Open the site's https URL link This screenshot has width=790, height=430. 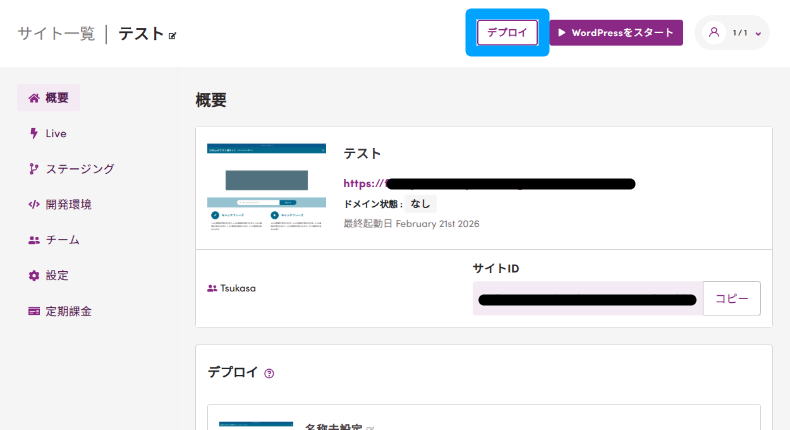pos(489,183)
